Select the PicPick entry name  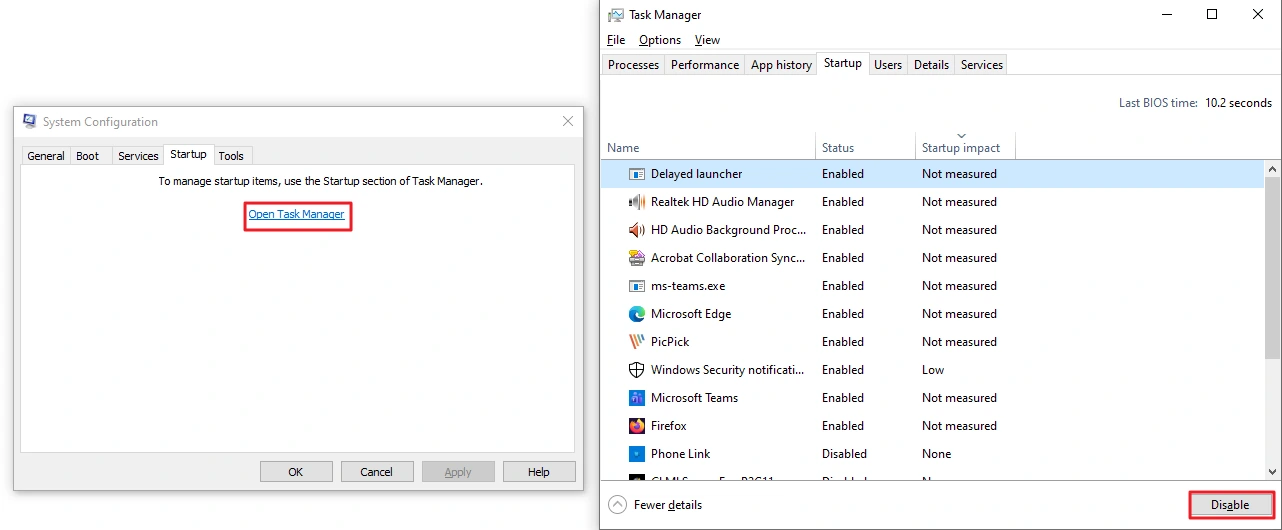pos(670,342)
